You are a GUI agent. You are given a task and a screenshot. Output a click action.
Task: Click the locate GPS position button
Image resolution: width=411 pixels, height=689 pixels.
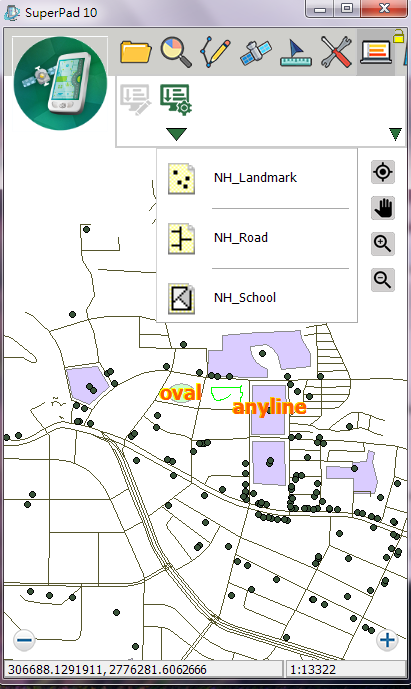383,172
